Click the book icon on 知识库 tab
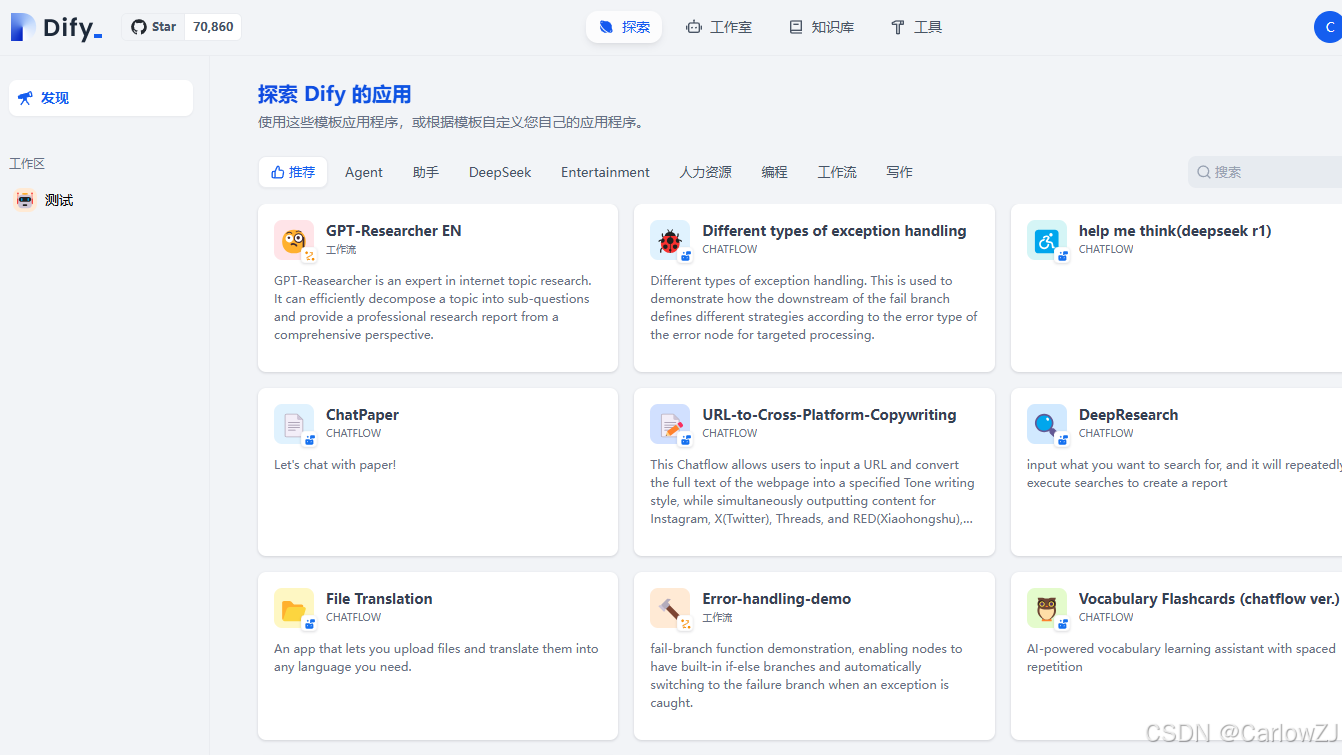Viewport: 1342px width, 755px height. 796,27
